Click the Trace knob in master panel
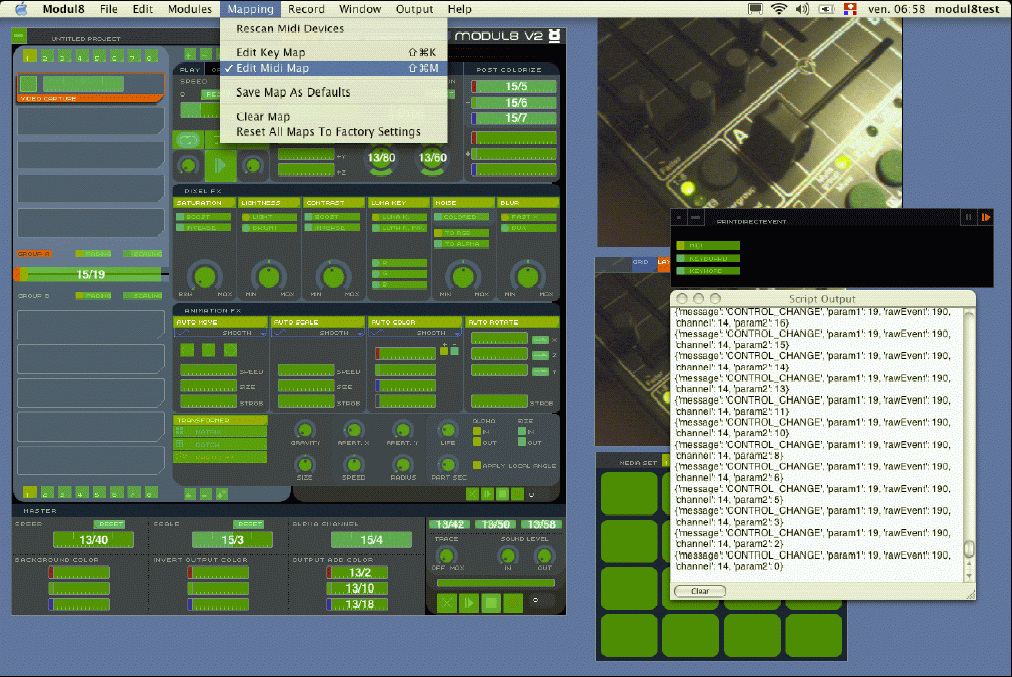Viewport: 1012px width, 677px height. (x=446, y=554)
